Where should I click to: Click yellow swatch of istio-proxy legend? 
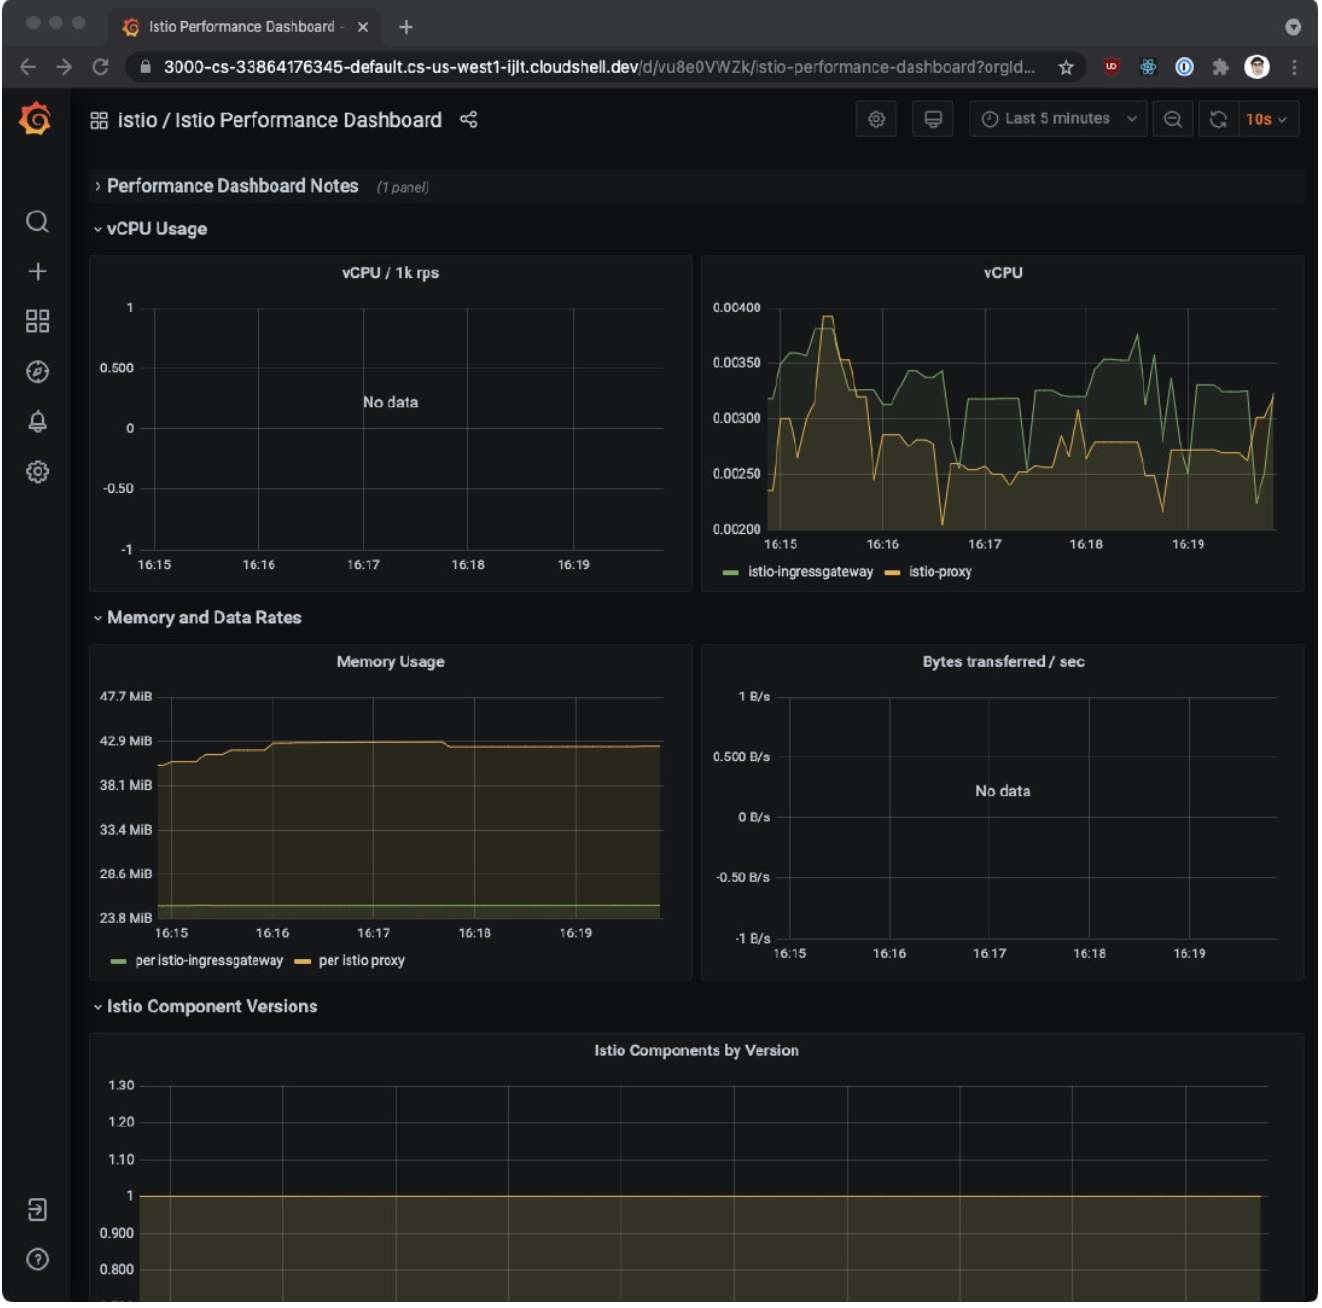coord(892,573)
